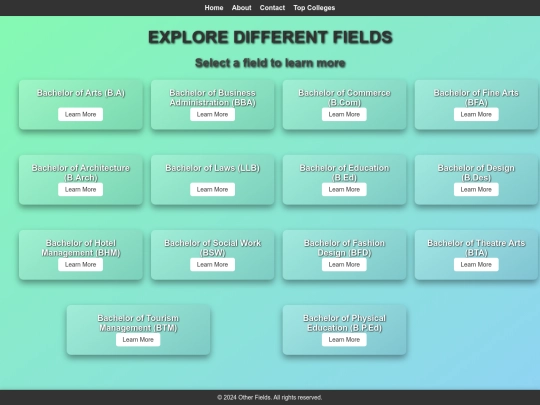Open Learn More for Bachelor of Commerce
Screen dimensions: 540x405
[x=344, y=114]
